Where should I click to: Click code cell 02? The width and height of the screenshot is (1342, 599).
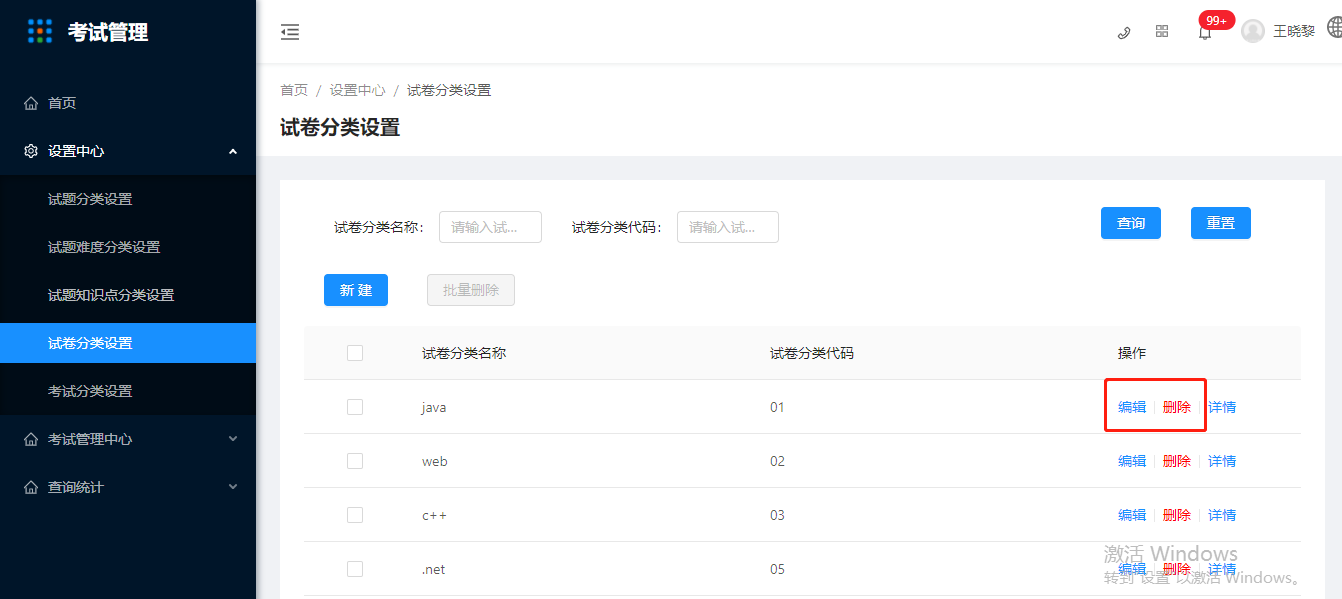coord(778,461)
